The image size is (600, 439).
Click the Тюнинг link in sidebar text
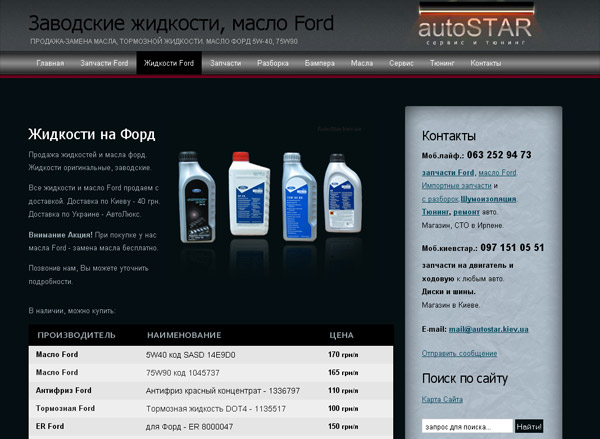tap(435, 212)
